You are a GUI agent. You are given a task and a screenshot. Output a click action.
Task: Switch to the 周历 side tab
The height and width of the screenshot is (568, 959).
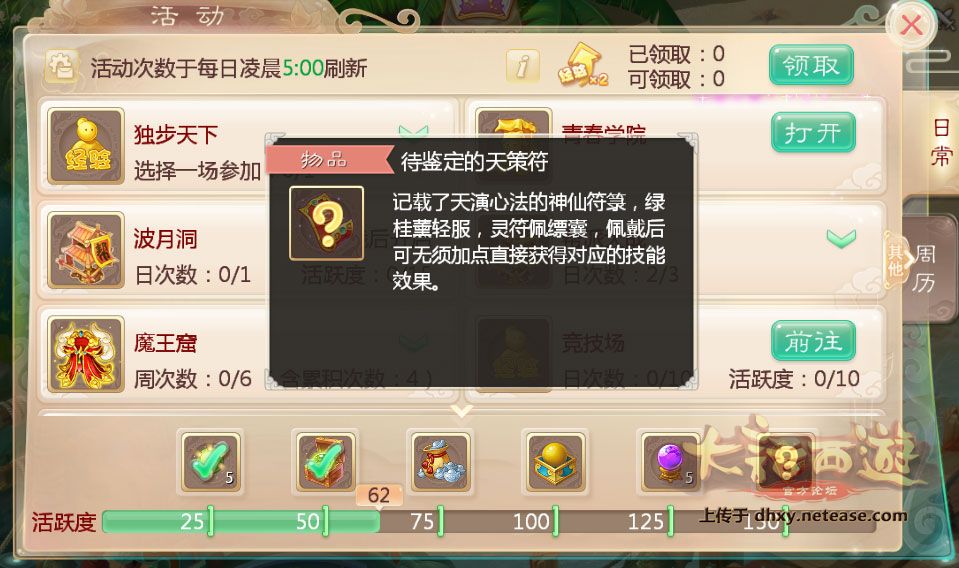(x=924, y=268)
